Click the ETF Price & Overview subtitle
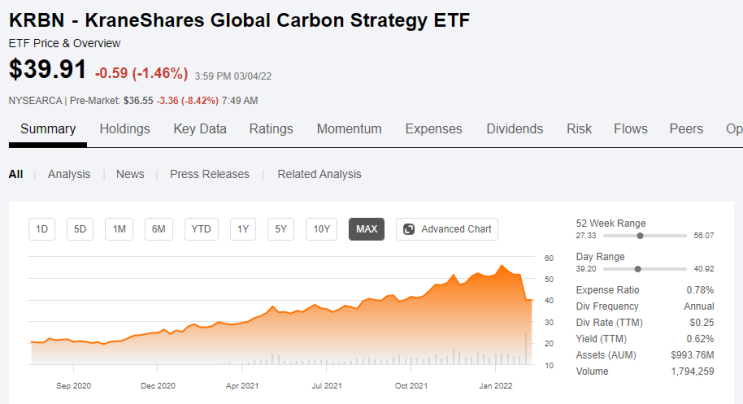The height and width of the screenshot is (404, 743). click(x=64, y=43)
